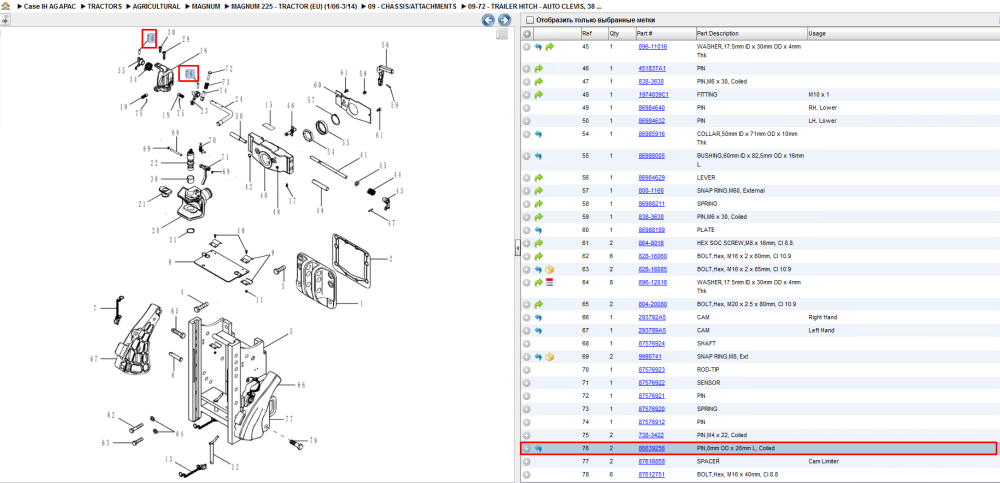This screenshot has height=483, width=1000.
Task: Click green forward arrow on Ref 45 row
Action: (x=549, y=47)
